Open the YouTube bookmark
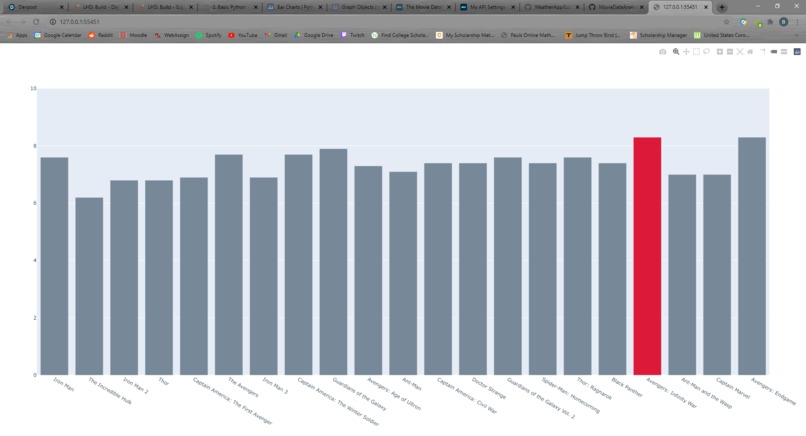806x436 pixels. coord(243,35)
